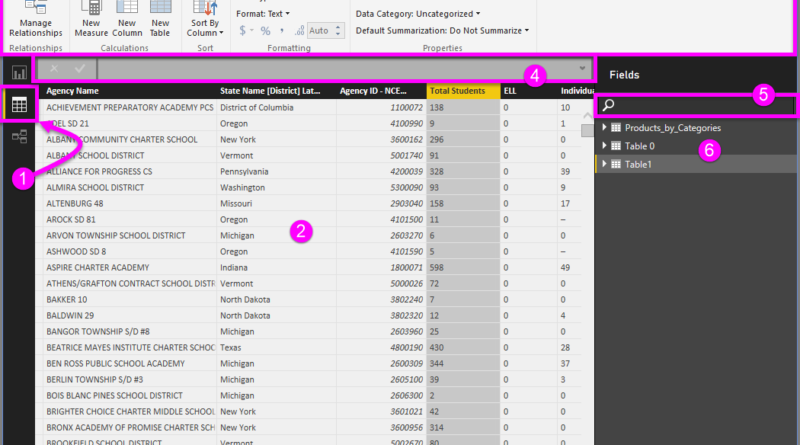Open the Data Category dropdown
Viewport: 800px width, 445px height.
click(417, 14)
